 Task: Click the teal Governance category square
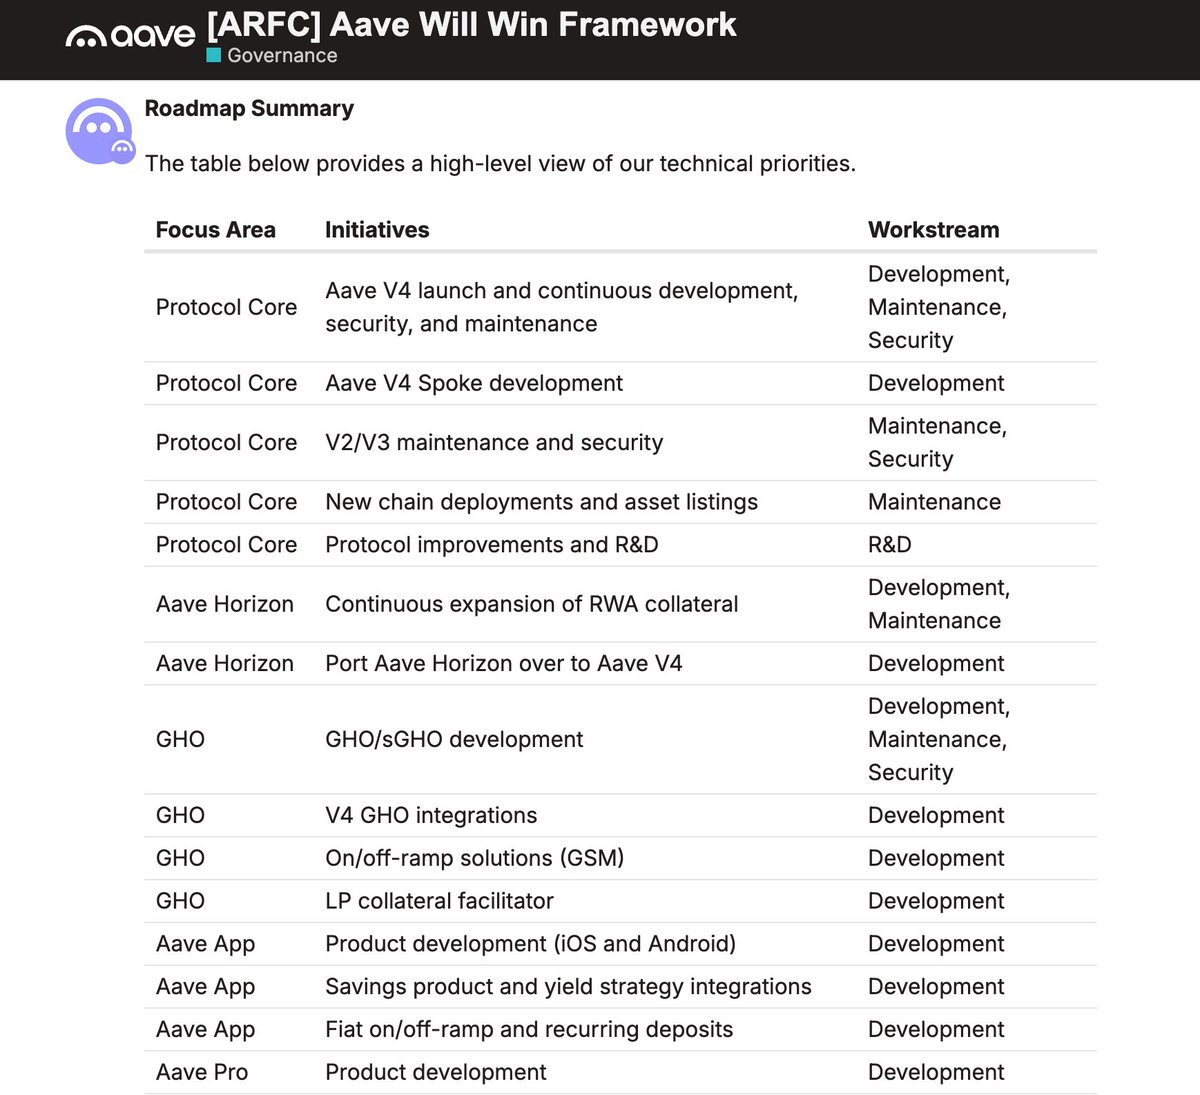pos(214,55)
